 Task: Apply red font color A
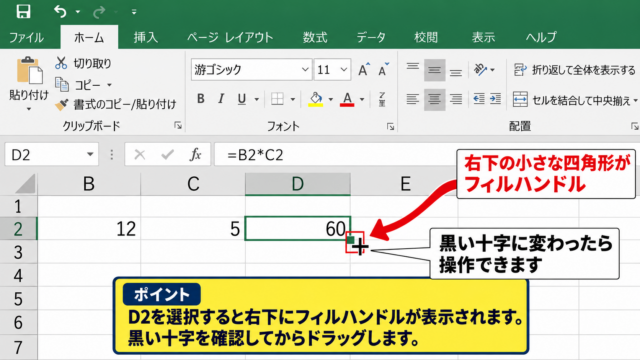(x=347, y=99)
